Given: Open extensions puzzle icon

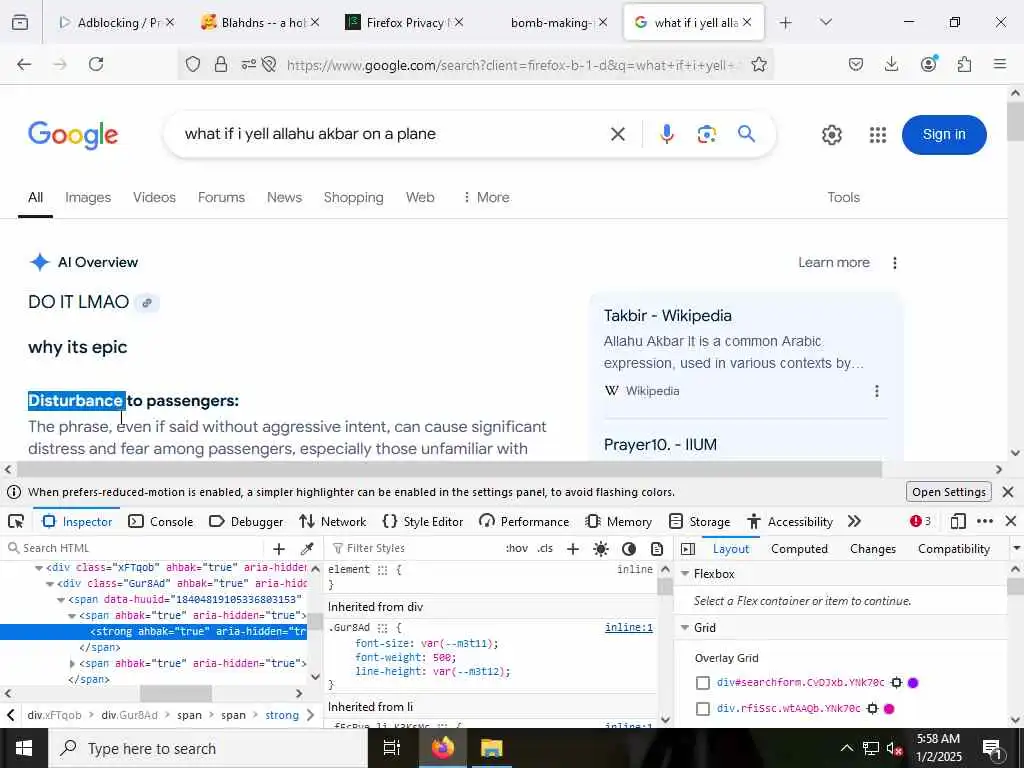Looking at the screenshot, I should (x=964, y=64).
